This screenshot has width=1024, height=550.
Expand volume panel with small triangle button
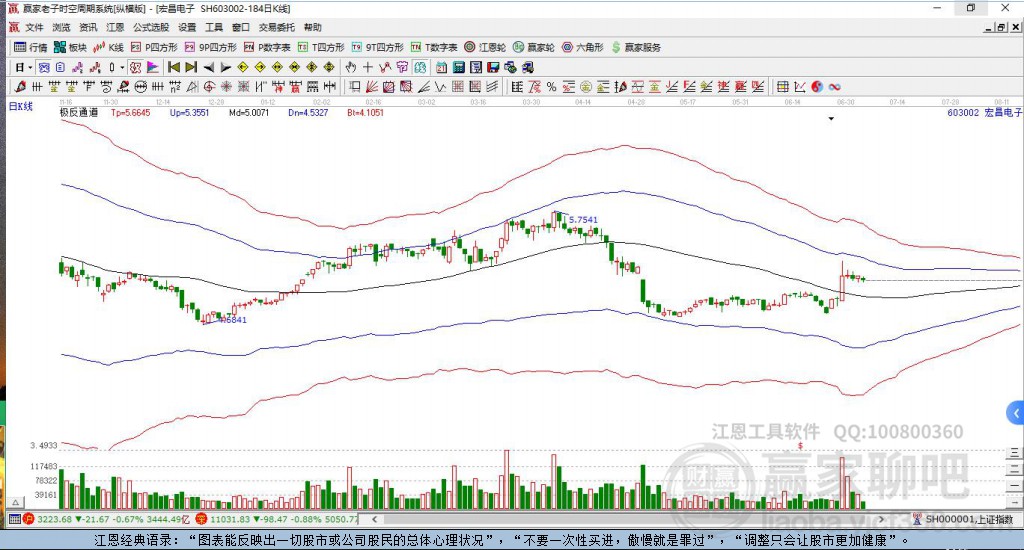click(x=16, y=502)
